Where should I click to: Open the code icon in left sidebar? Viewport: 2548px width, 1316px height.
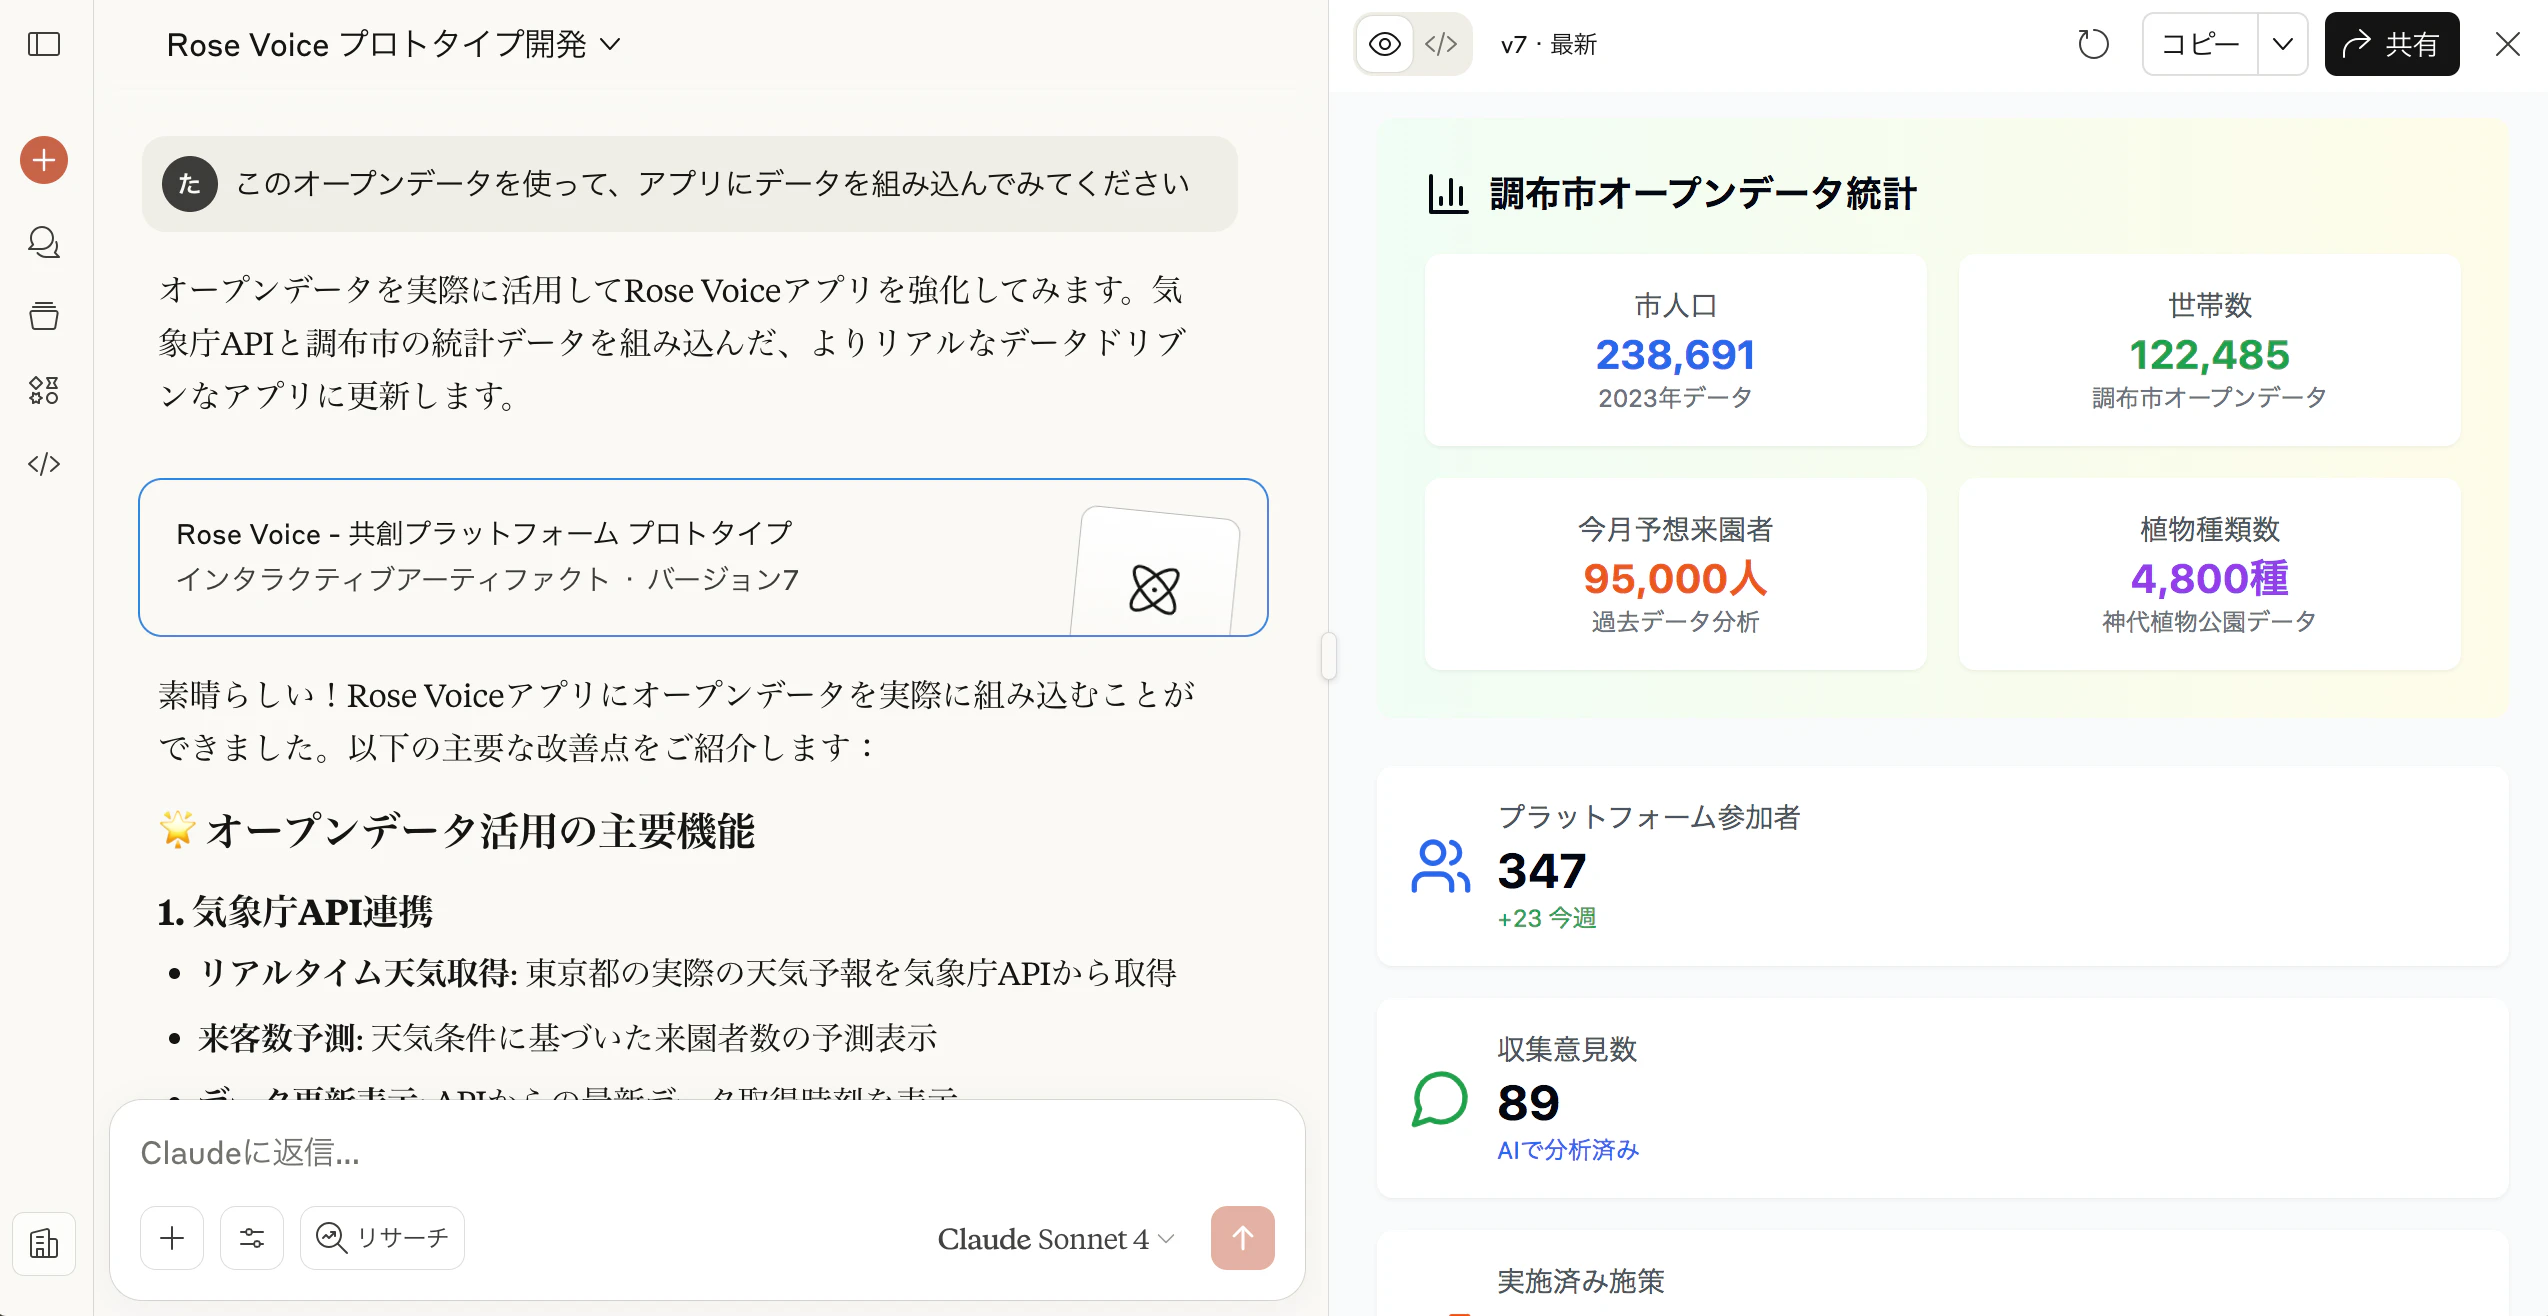pyautogui.click(x=44, y=464)
